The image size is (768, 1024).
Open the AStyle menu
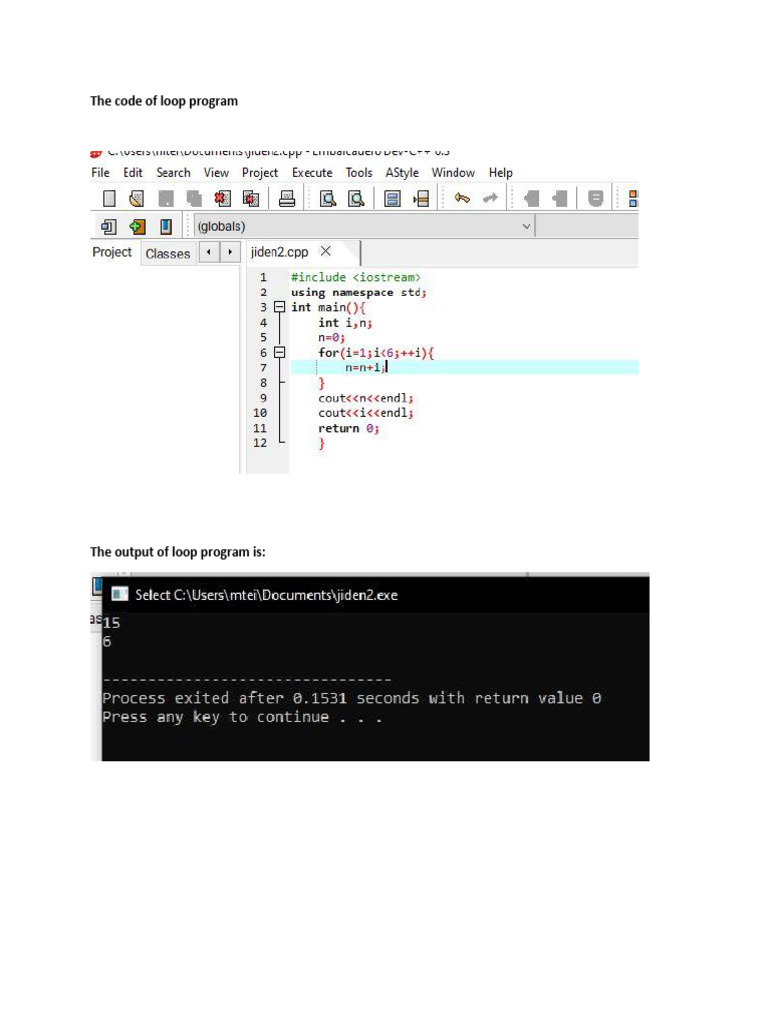coord(402,172)
